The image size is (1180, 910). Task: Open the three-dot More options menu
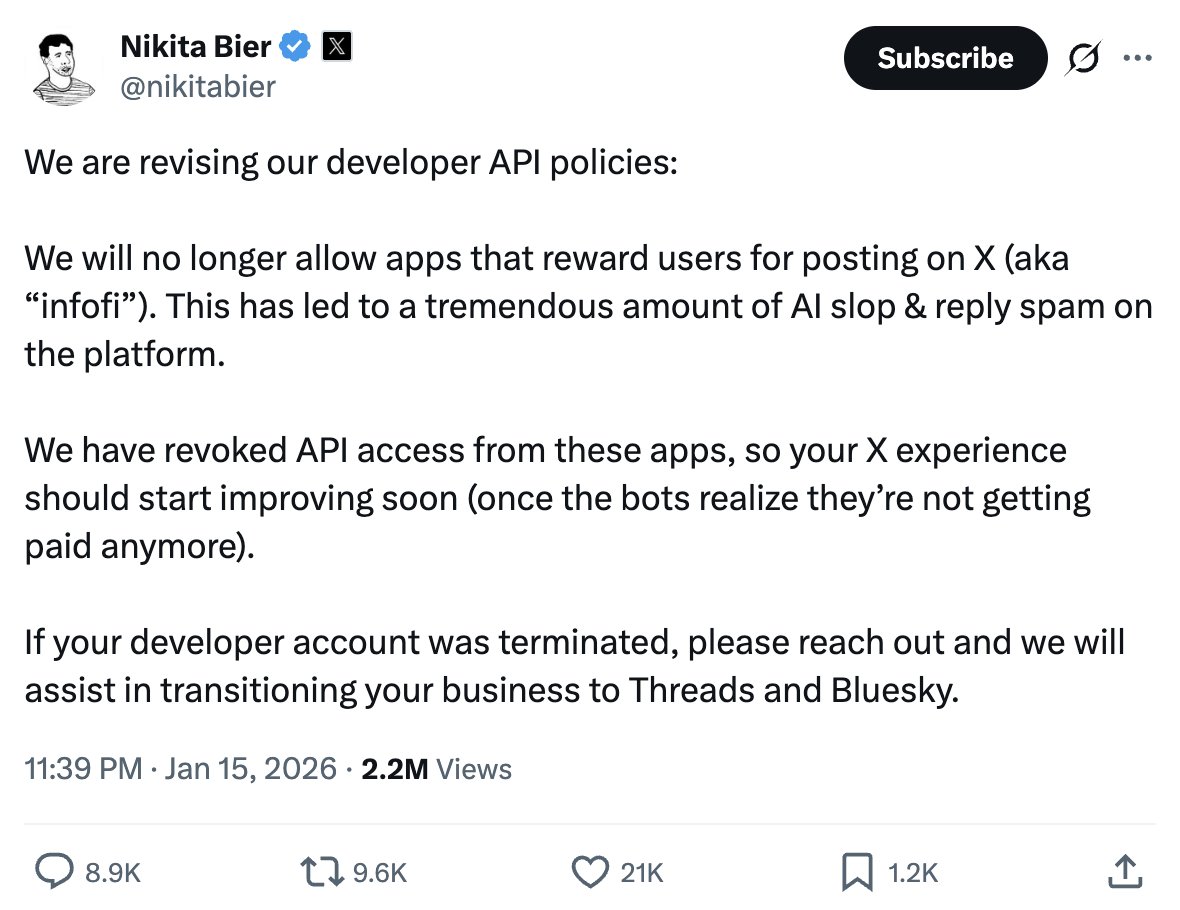click(1137, 58)
